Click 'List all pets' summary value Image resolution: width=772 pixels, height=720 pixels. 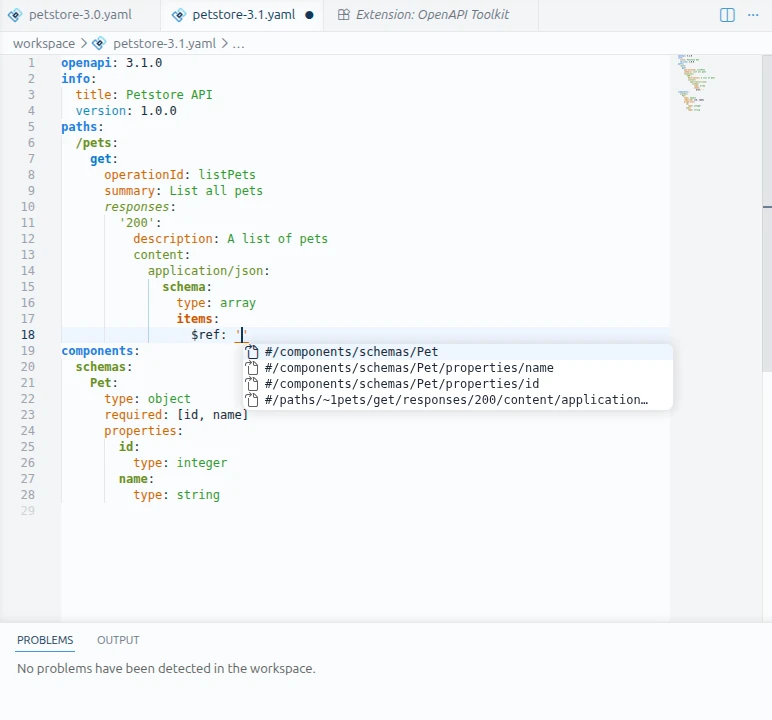(216, 191)
